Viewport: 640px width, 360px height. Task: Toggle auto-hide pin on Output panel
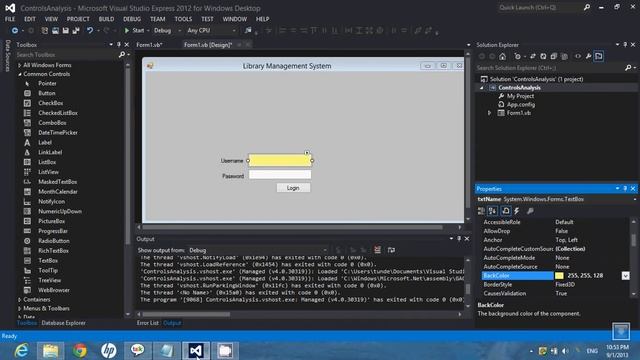coord(459,239)
